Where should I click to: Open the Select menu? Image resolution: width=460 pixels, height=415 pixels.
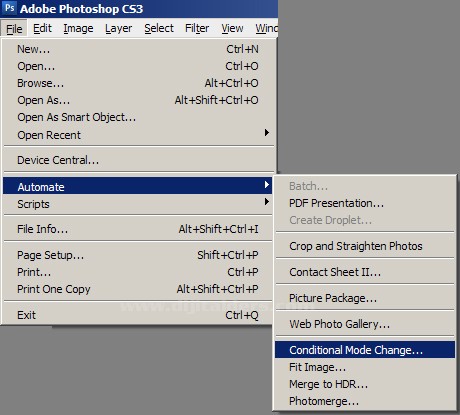tap(159, 29)
